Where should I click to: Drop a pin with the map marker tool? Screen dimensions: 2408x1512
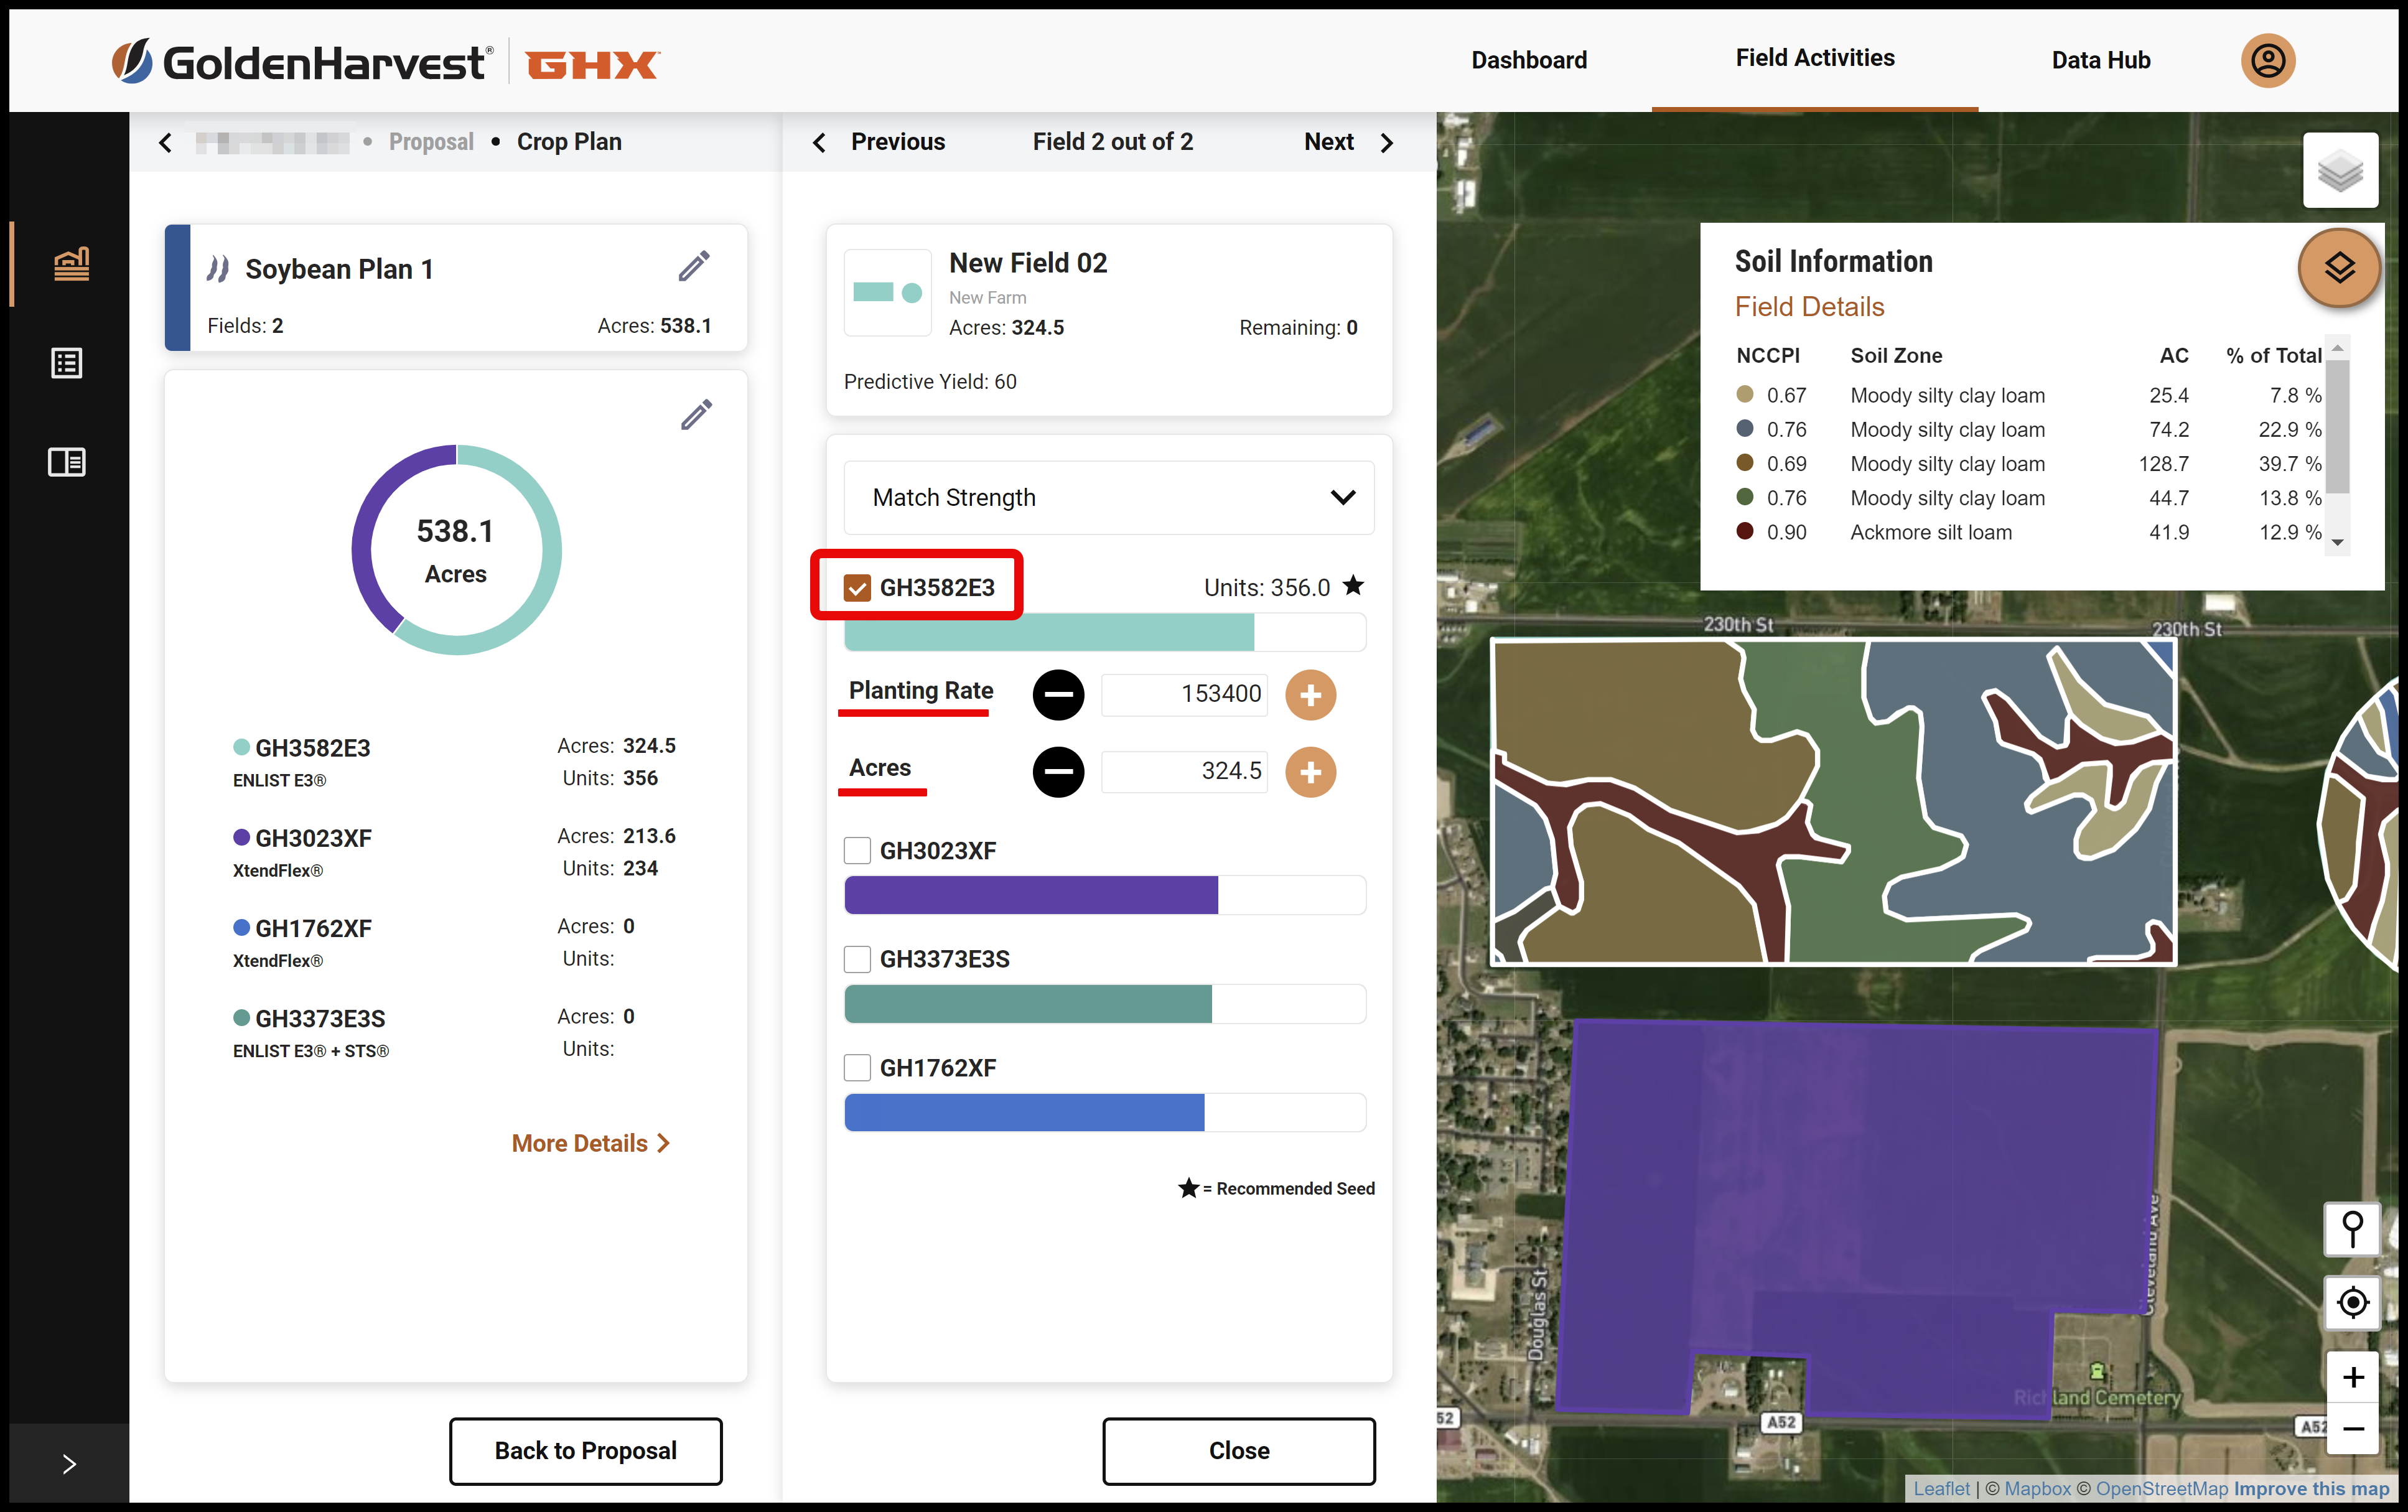pyautogui.click(x=2352, y=1228)
